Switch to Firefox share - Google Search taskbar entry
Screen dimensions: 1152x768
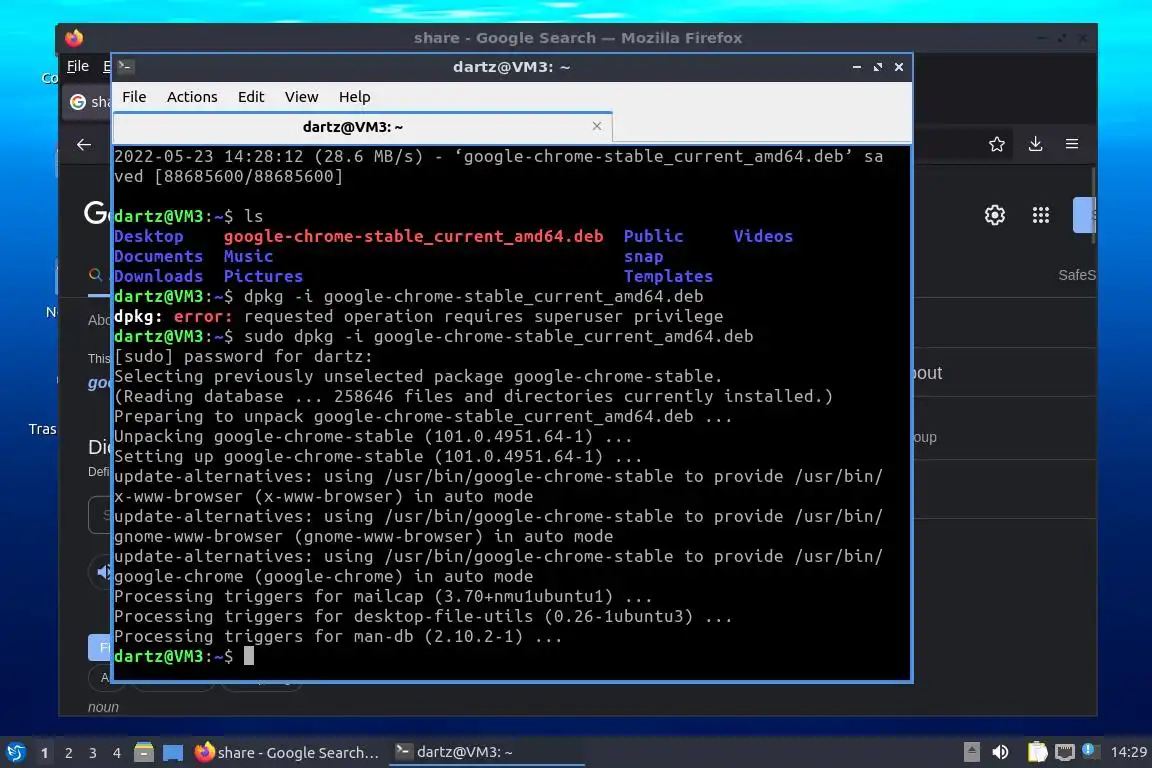coord(287,752)
